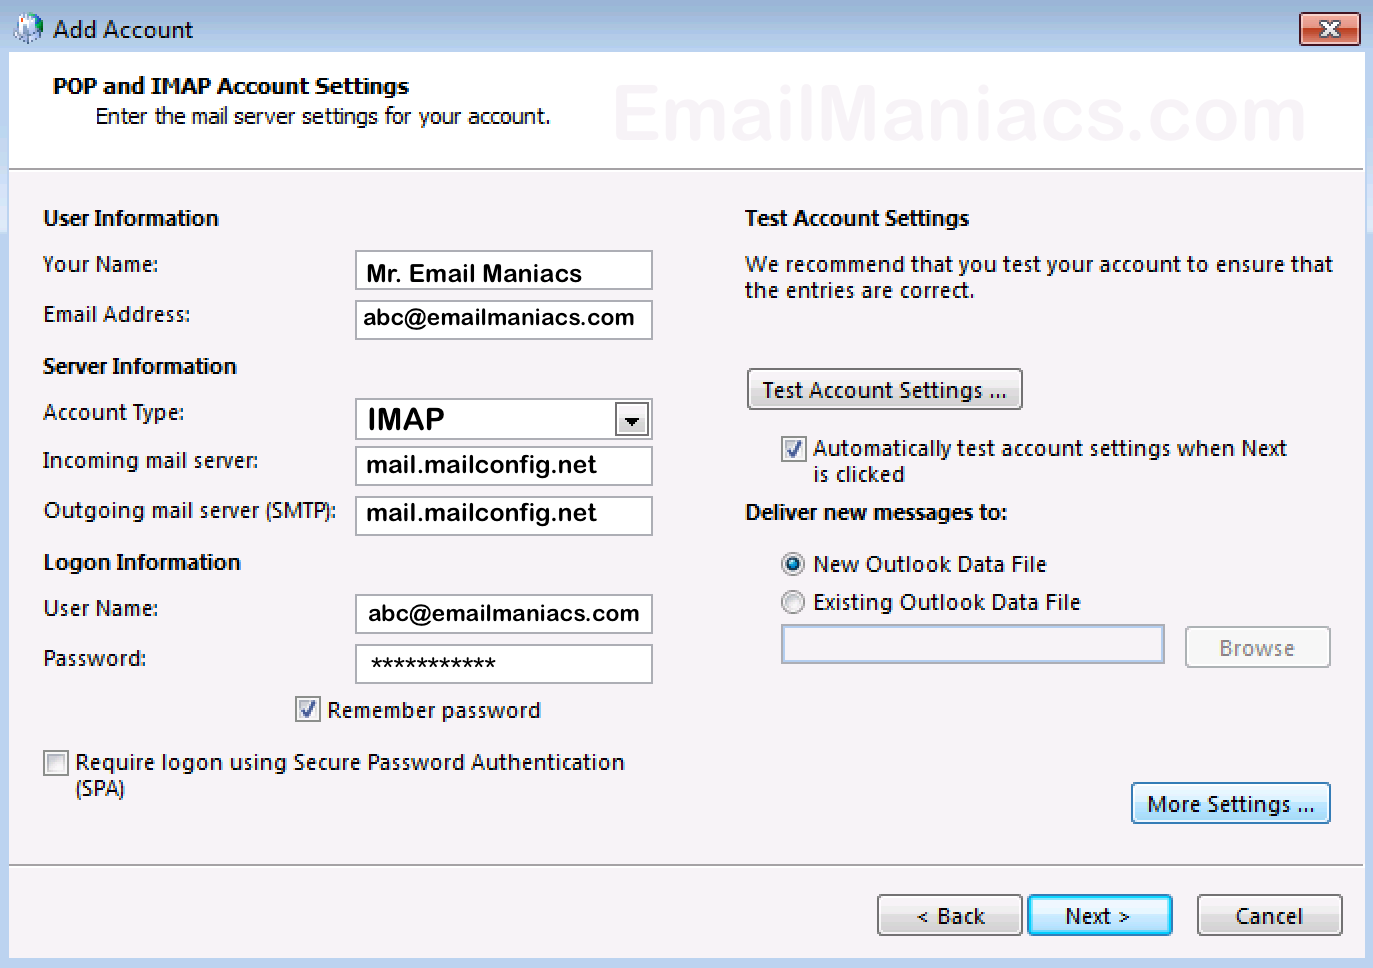Screen dimensions: 1373x968
Task: Open the Account Type dropdown arrow
Action: [631, 421]
